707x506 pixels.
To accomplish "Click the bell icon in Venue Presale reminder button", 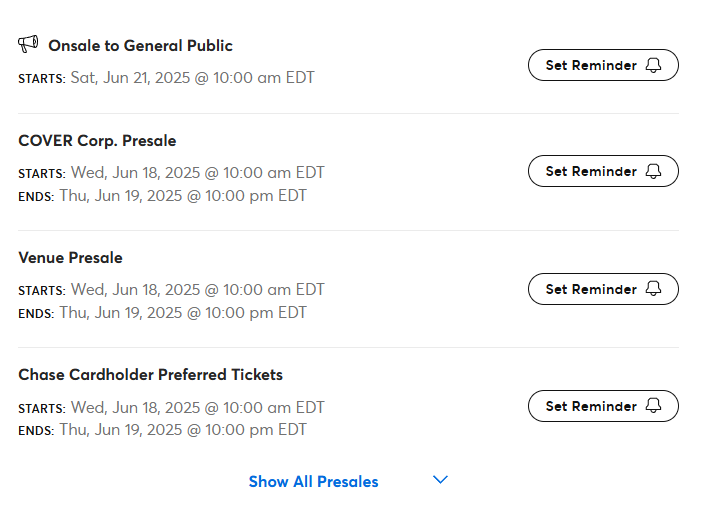I will click(653, 289).
